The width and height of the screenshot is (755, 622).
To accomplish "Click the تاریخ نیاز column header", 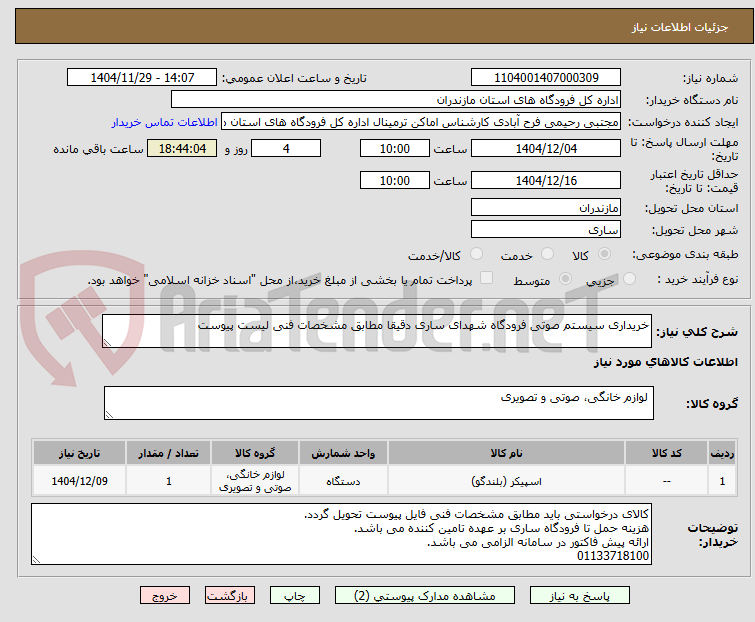I will tap(79, 453).
